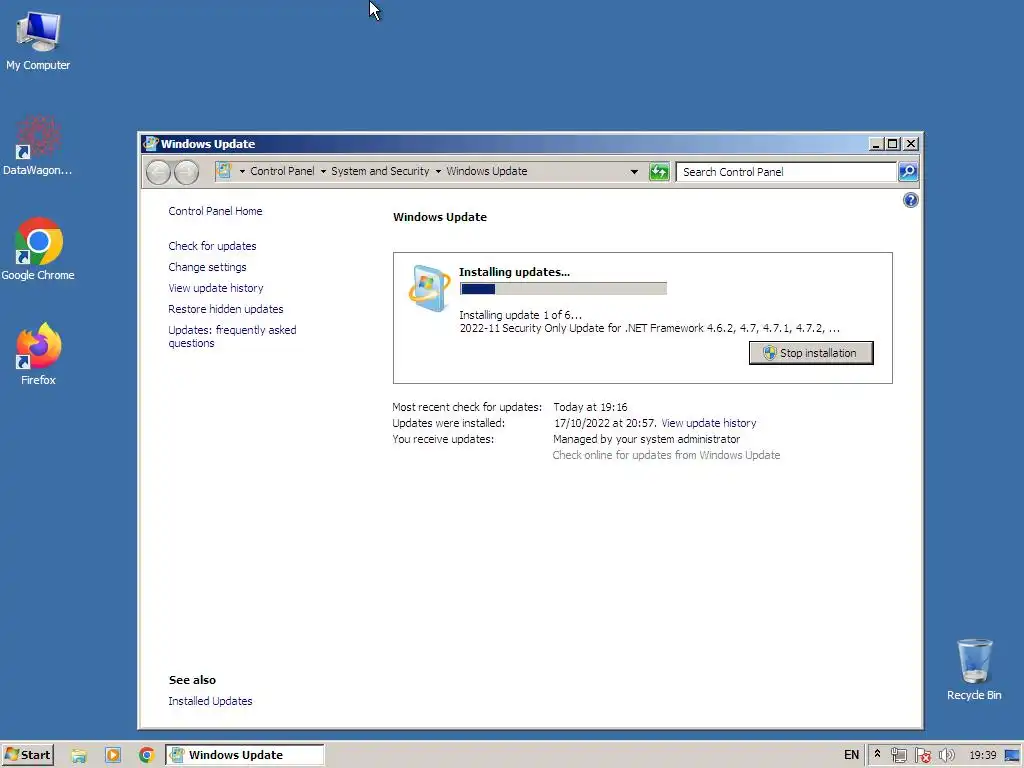Open My Computer desktop icon
This screenshot has width=1024, height=768.
point(38,40)
